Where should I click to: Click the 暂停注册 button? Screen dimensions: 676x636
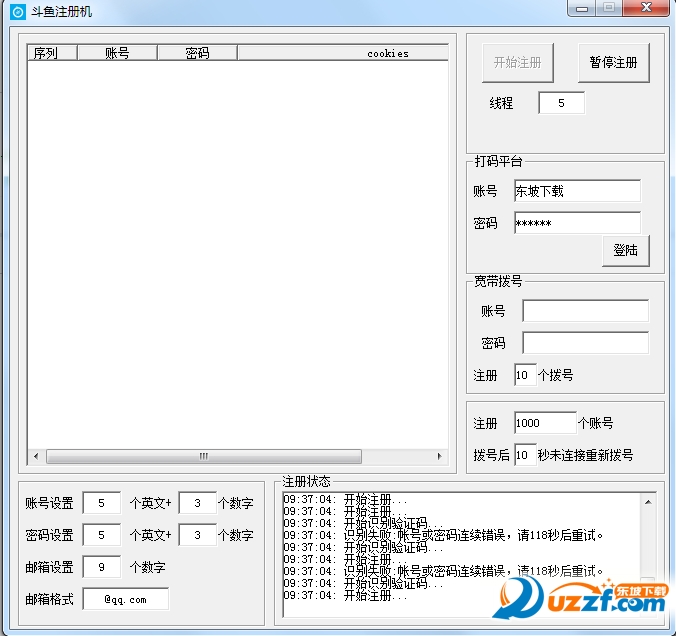613,63
